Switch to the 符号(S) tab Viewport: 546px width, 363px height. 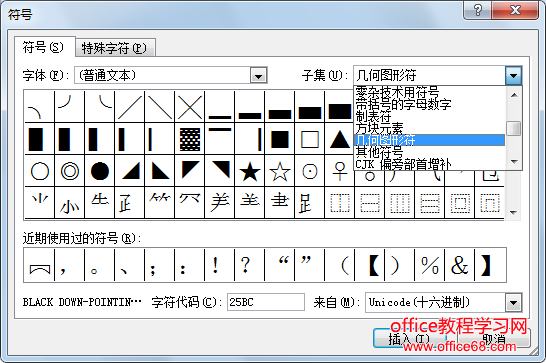(44, 47)
